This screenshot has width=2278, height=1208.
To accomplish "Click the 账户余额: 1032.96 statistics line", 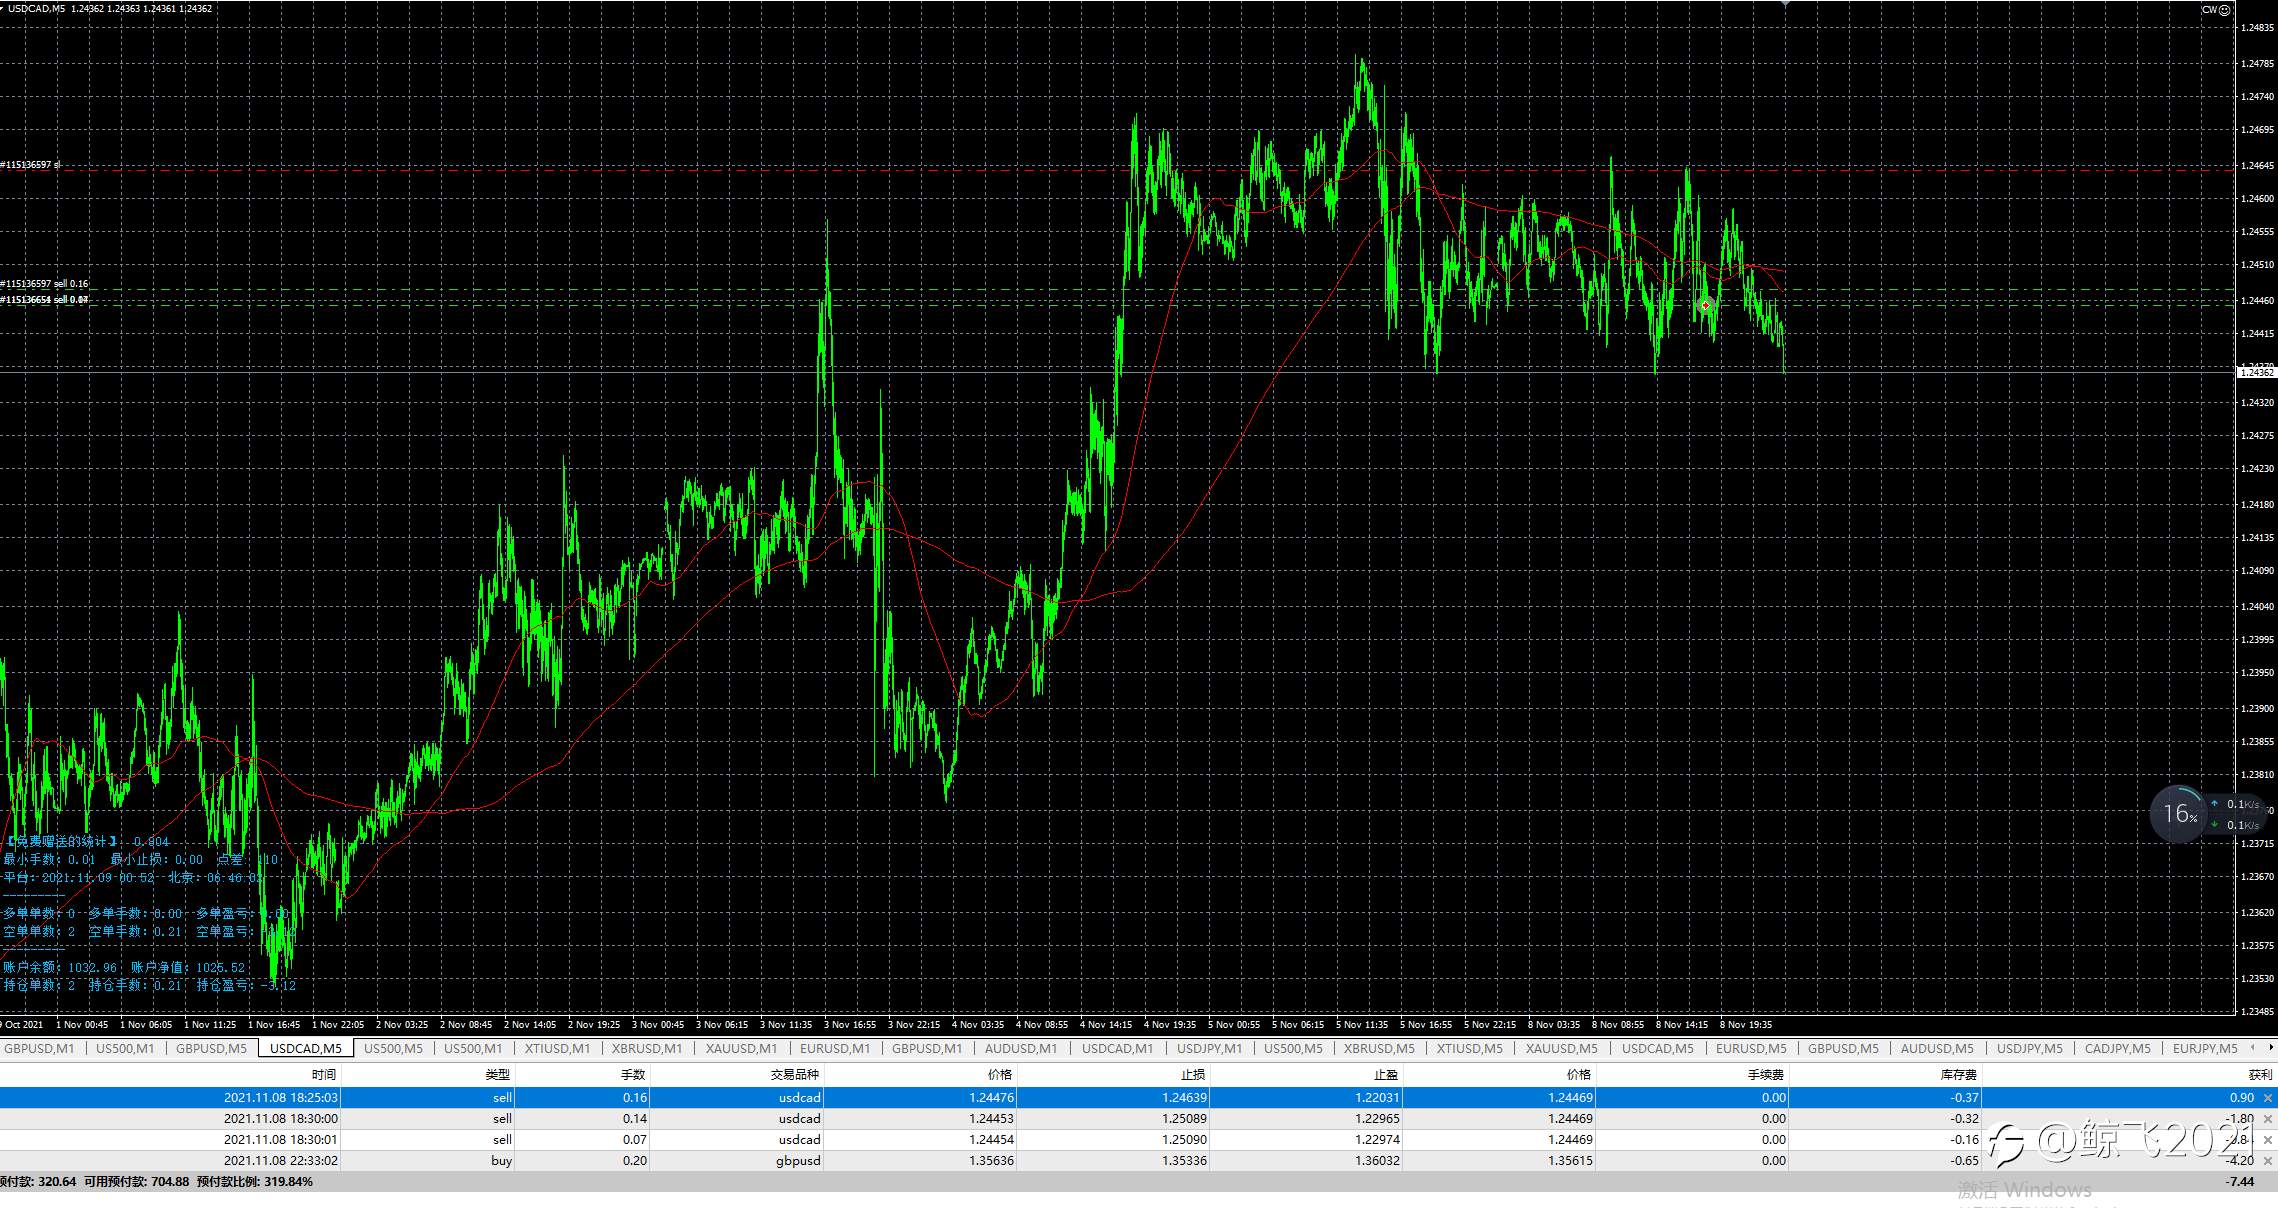I will point(60,968).
